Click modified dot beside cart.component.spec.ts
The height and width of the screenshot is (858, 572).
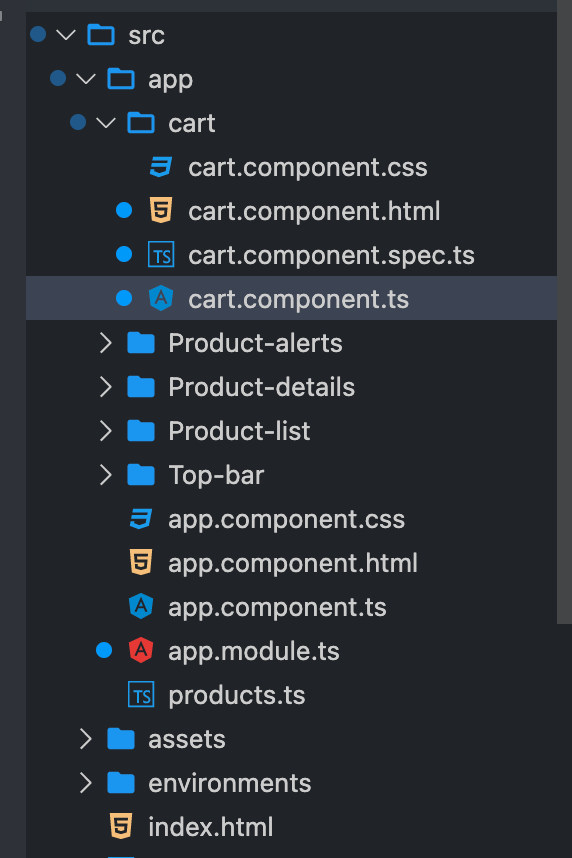point(124,254)
